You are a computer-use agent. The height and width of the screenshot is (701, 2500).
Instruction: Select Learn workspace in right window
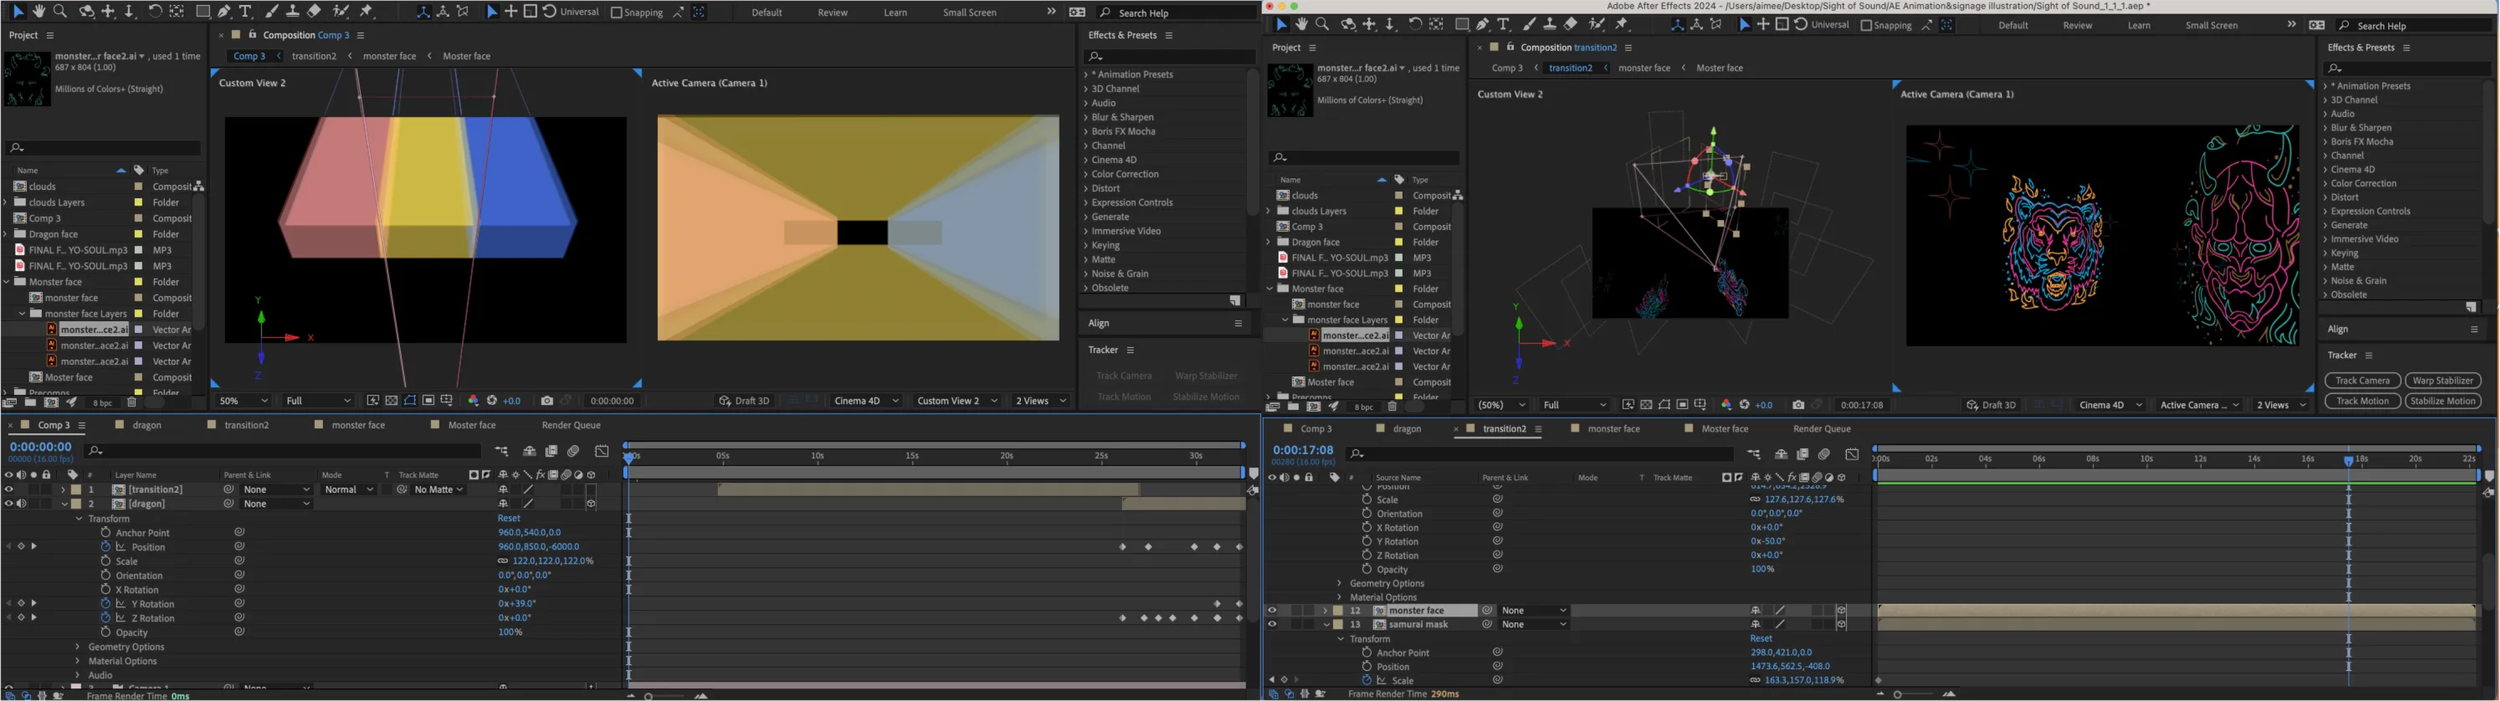(x=2138, y=26)
